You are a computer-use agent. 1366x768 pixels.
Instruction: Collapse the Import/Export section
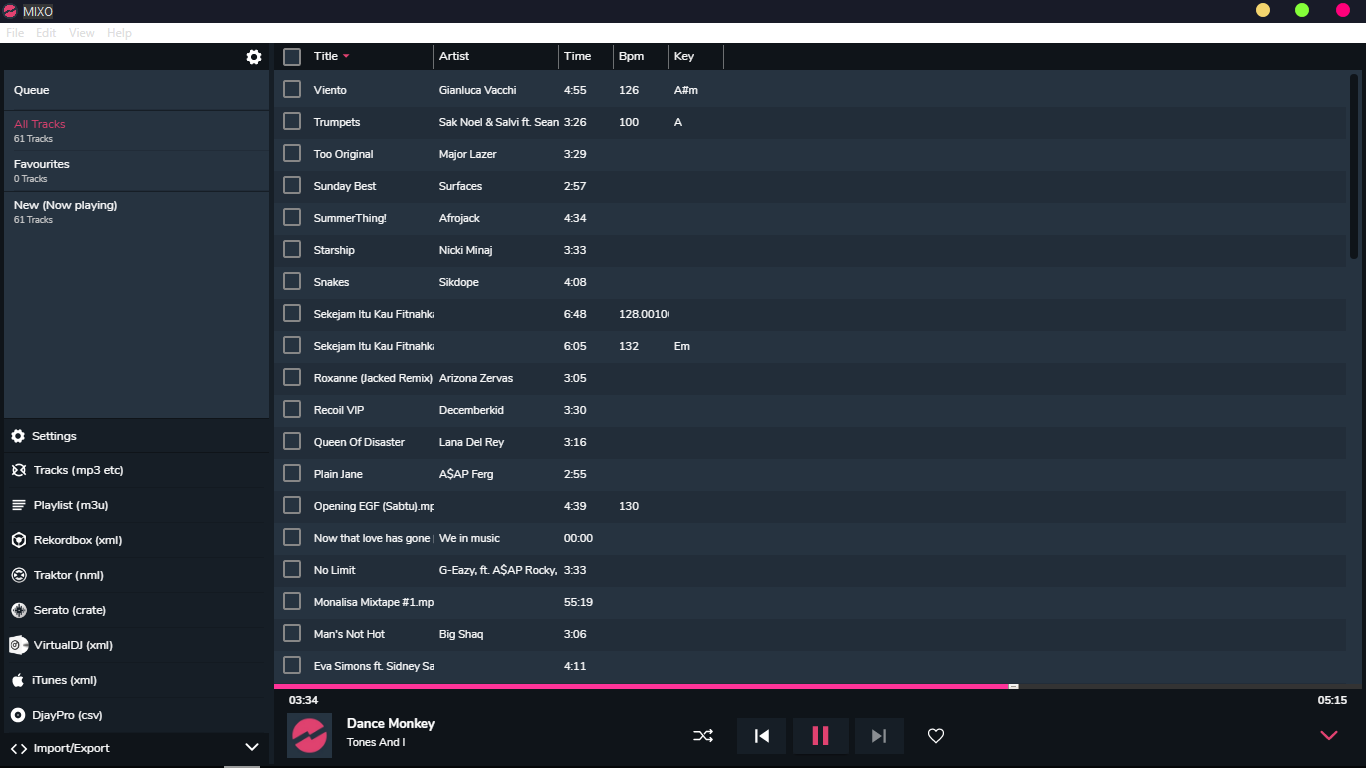252,748
